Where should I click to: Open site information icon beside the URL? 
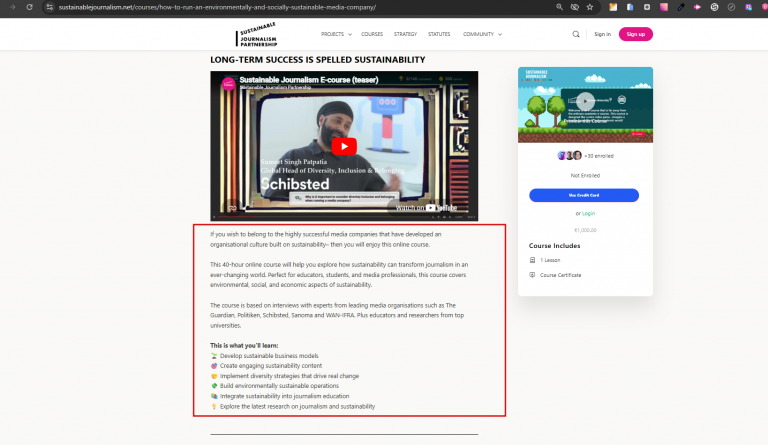click(x=49, y=7)
